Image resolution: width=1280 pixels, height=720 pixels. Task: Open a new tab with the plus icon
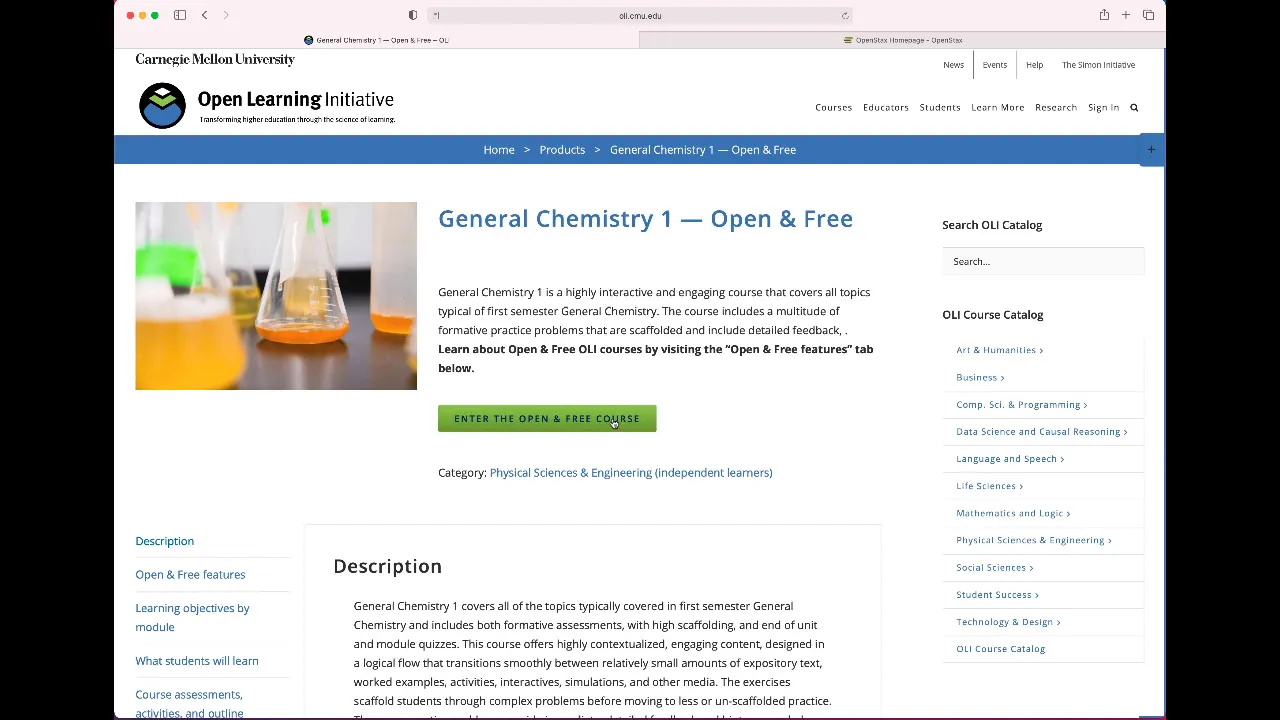(1126, 15)
